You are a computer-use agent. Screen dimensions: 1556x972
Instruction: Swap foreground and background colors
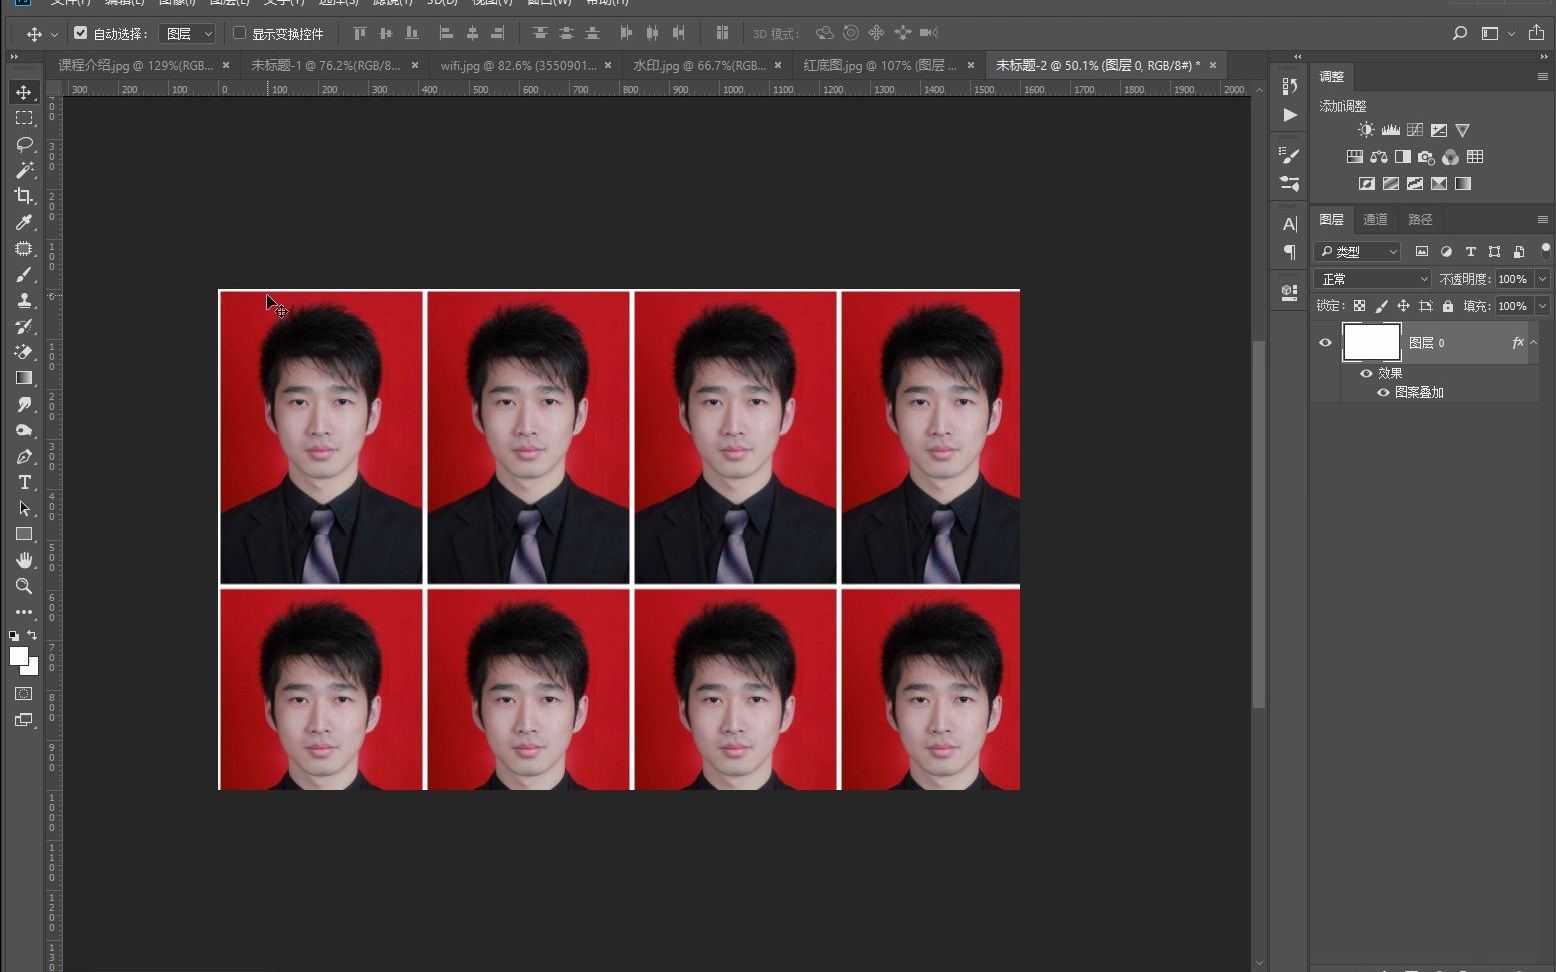[32, 635]
